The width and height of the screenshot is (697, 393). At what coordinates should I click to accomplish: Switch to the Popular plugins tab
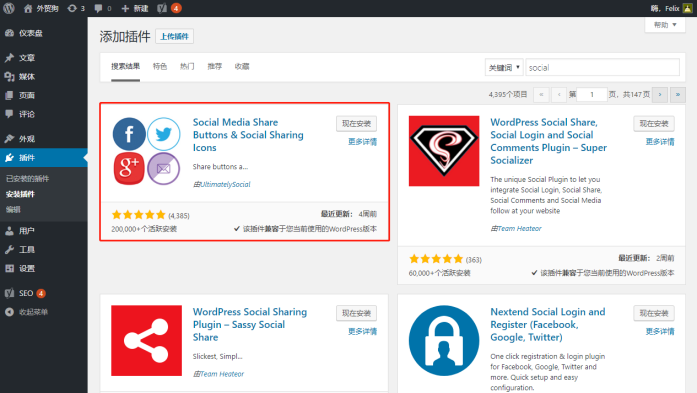(187, 66)
